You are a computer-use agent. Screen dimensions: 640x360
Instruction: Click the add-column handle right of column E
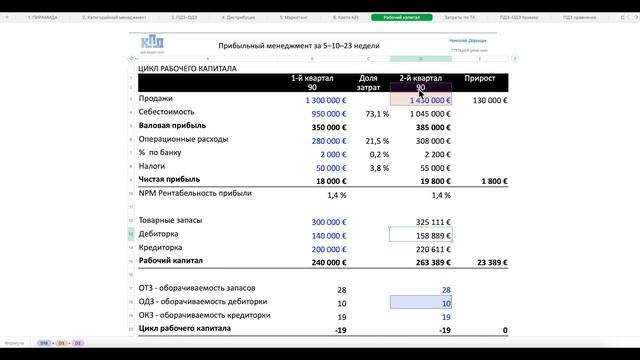click(x=515, y=58)
